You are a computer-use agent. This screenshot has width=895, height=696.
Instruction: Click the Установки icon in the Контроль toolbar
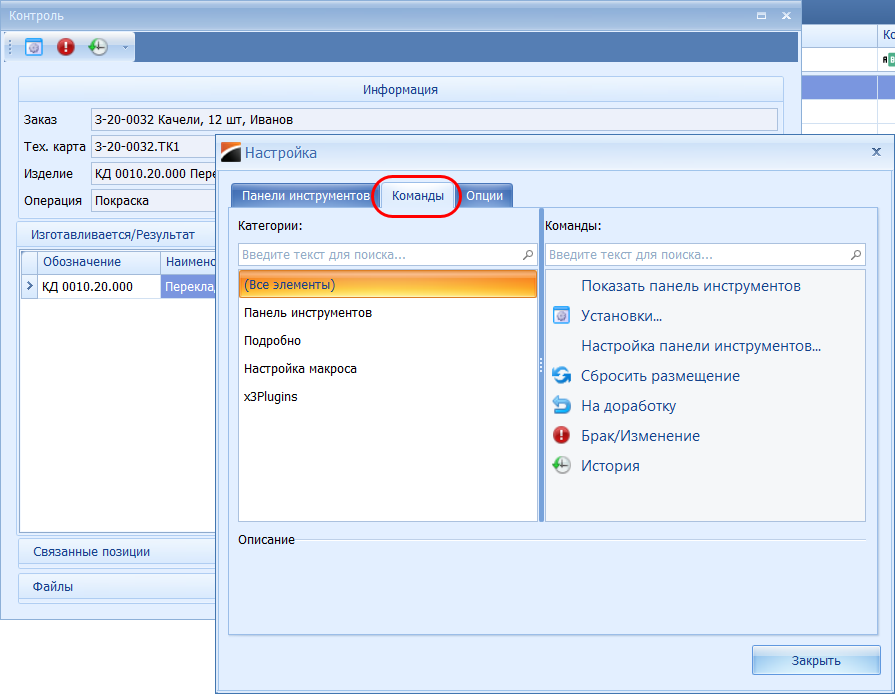point(34,47)
